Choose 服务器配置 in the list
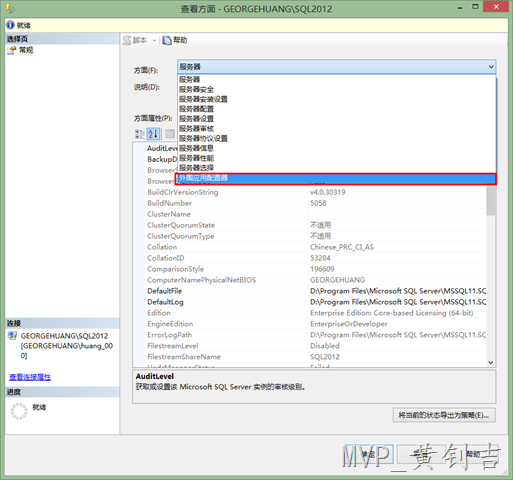513x480 pixels. pos(337,109)
